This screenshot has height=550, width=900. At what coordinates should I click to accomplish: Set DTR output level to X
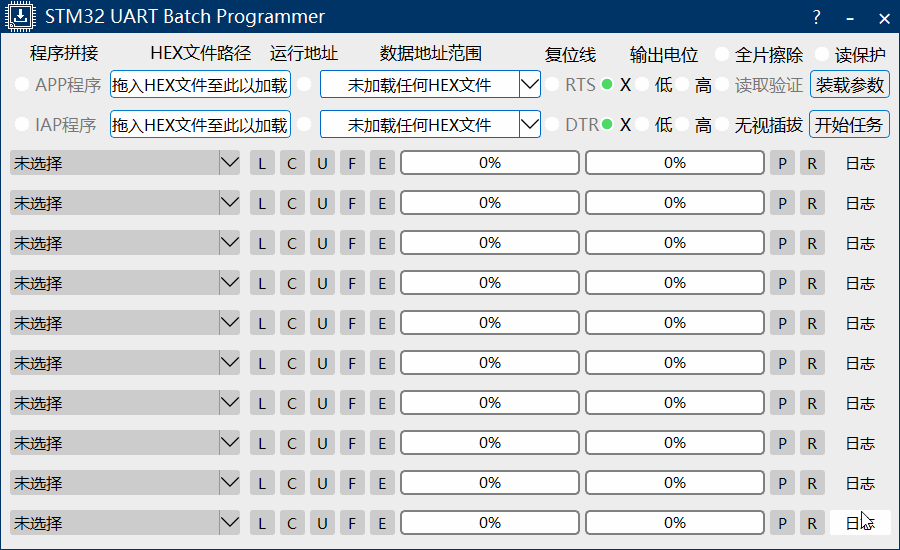click(x=607, y=124)
